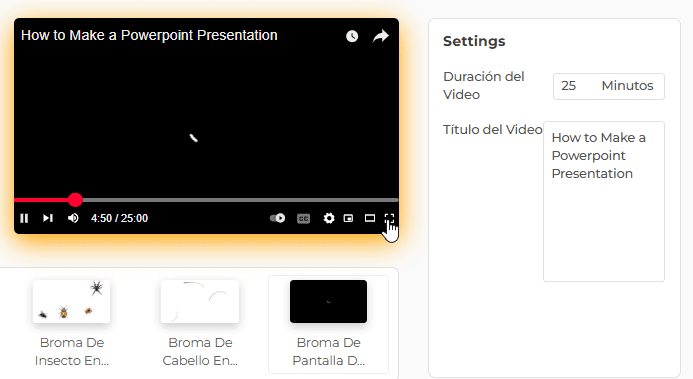Edit the video duration minutes field

[609, 86]
